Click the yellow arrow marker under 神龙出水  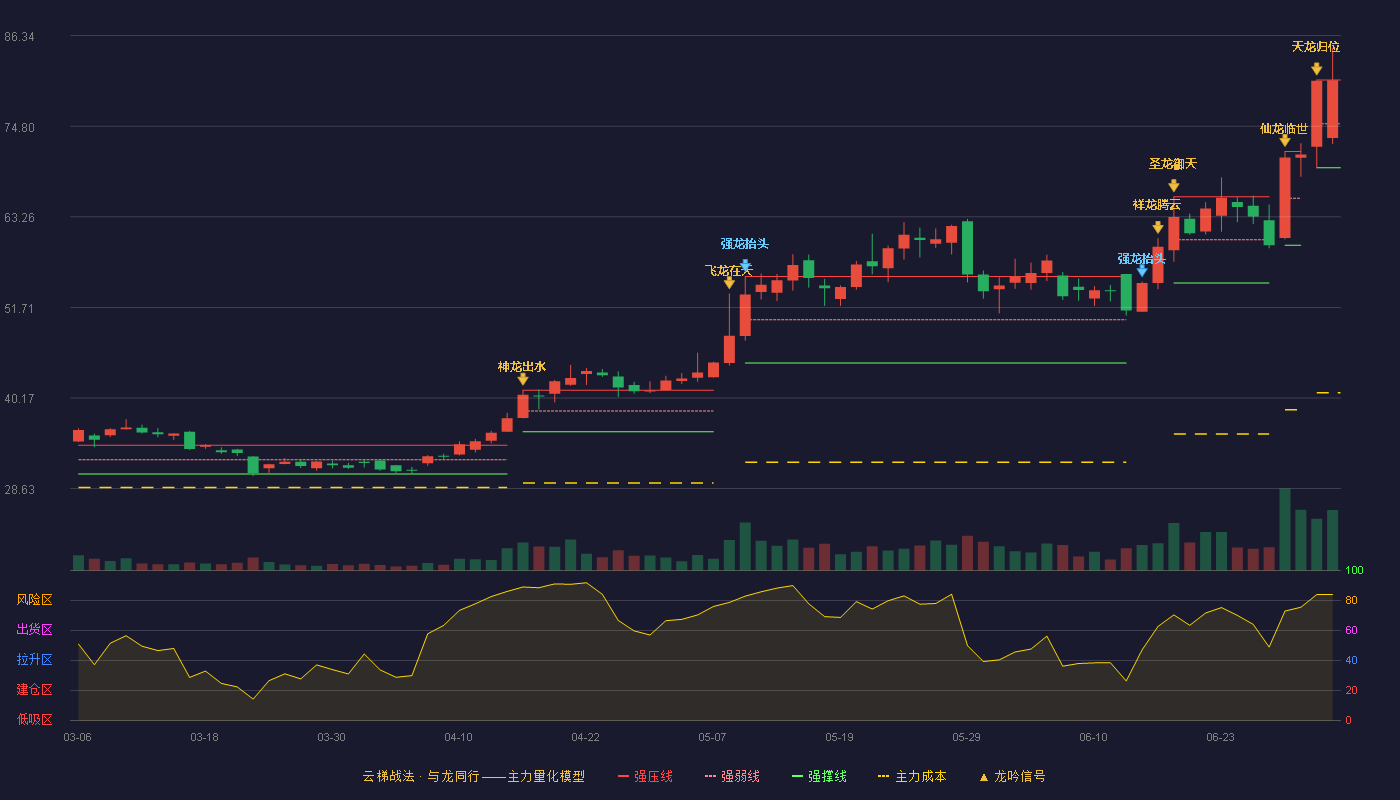pos(522,379)
